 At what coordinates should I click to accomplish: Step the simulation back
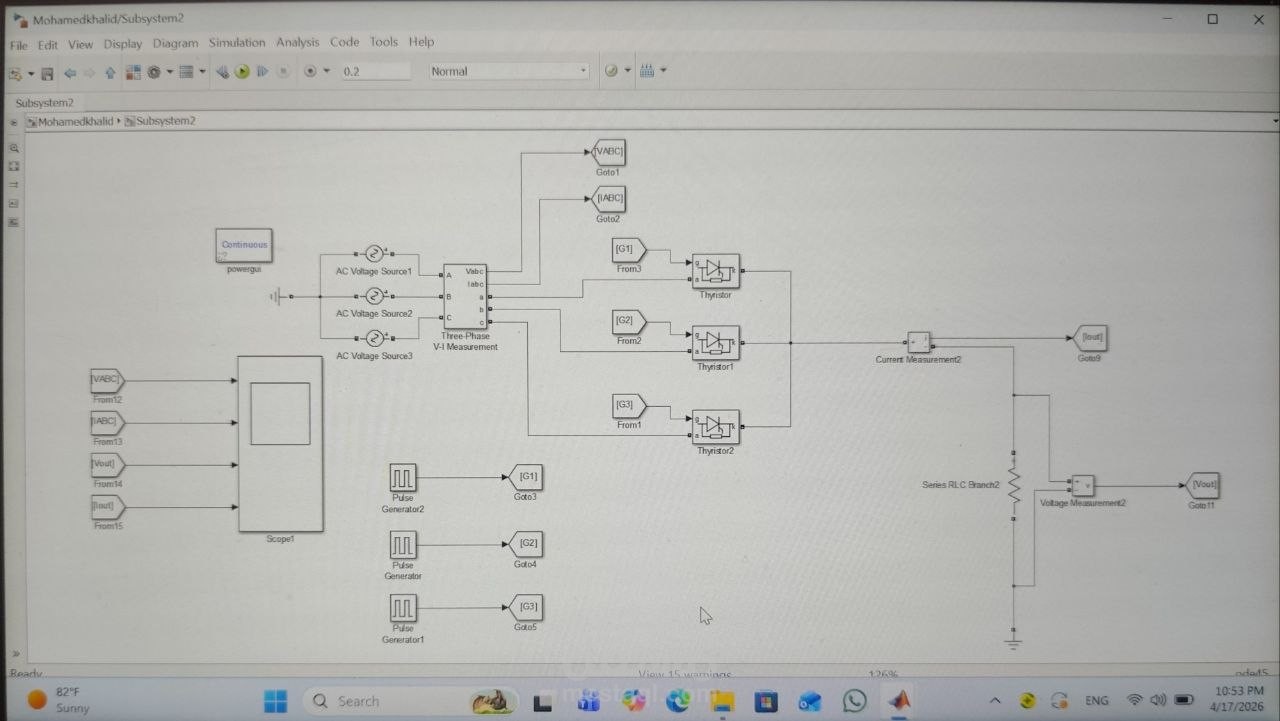point(222,72)
